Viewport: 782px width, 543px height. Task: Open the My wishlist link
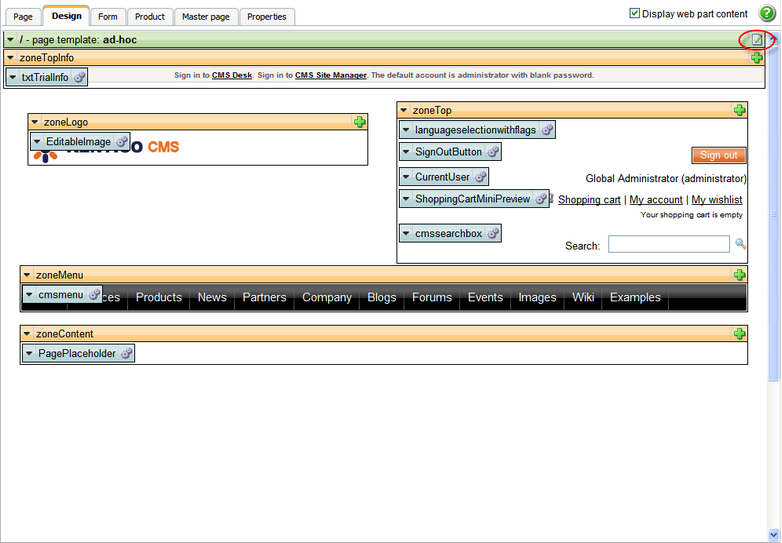coord(717,199)
